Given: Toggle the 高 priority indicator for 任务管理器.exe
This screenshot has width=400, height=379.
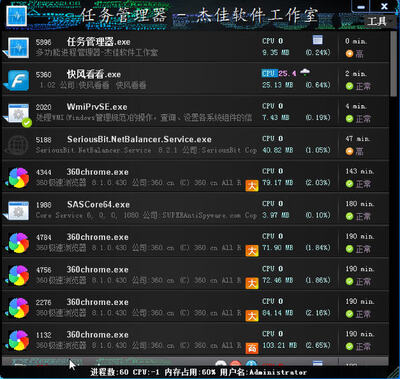Looking at the screenshot, I should coord(354,53).
